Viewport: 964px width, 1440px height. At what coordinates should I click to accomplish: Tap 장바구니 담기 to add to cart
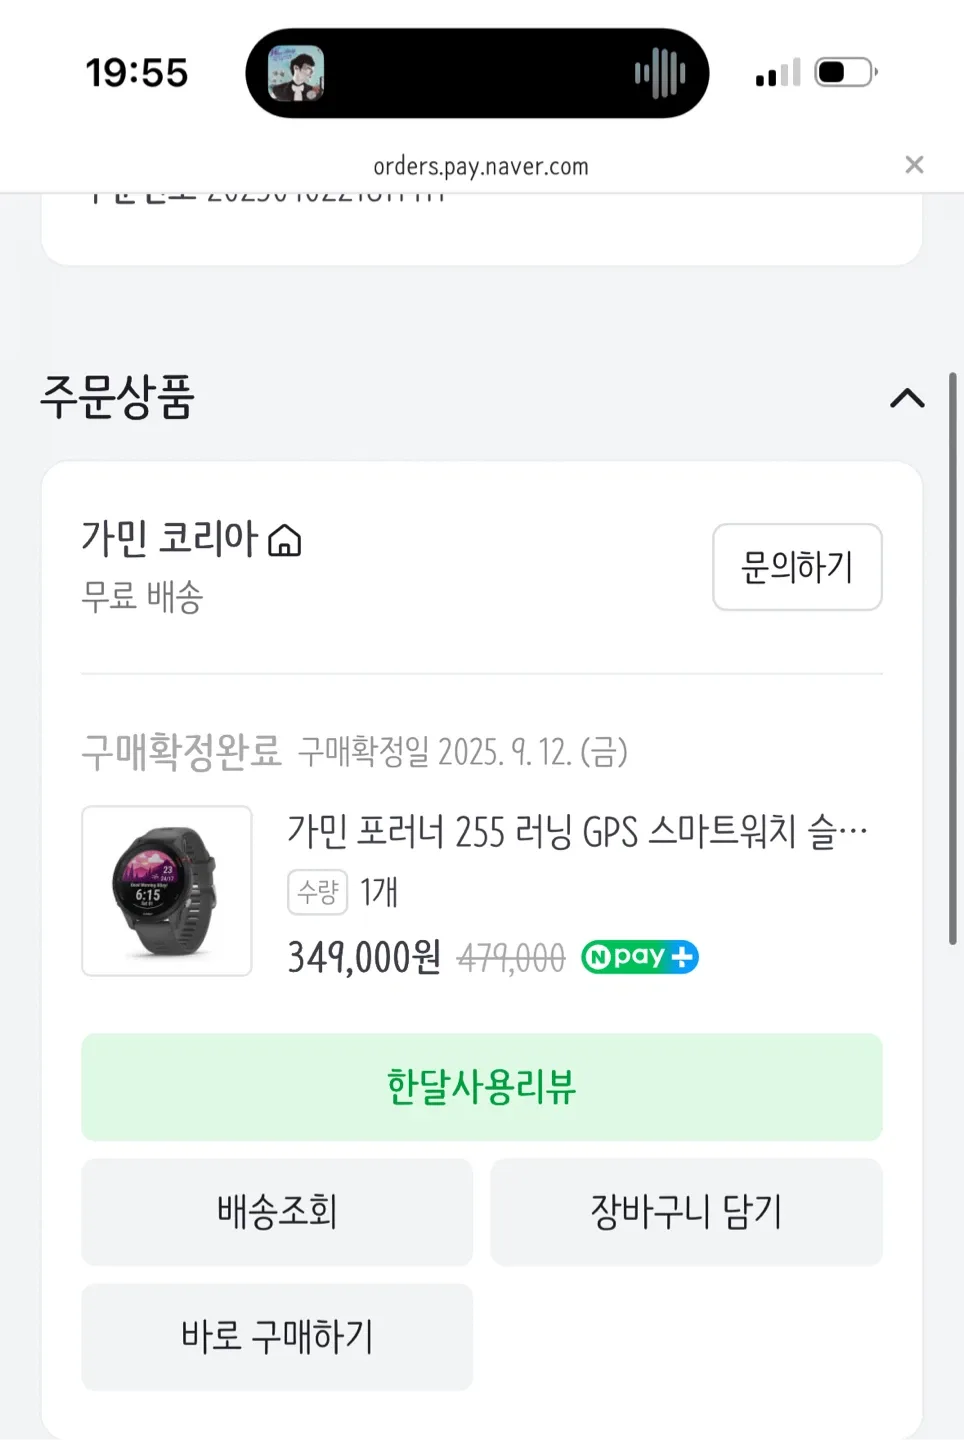(686, 1212)
